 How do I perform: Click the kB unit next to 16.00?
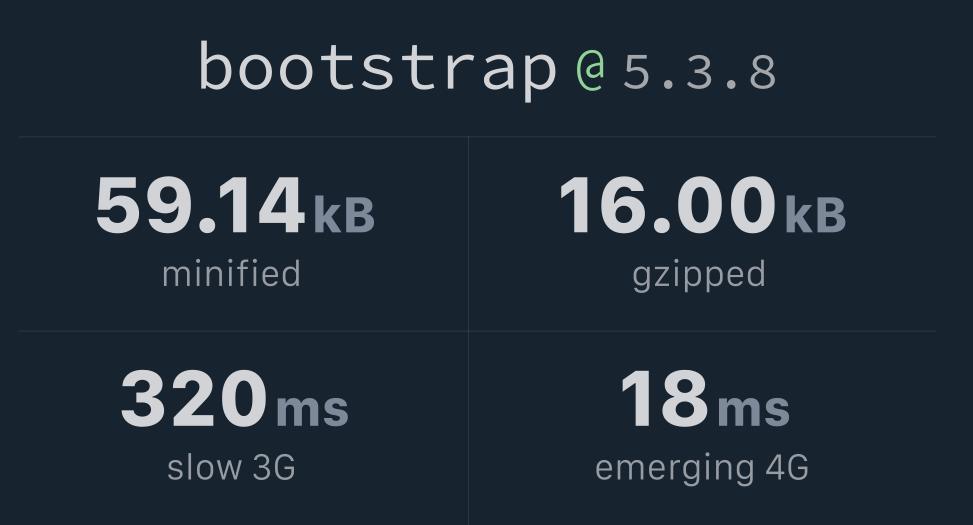[815, 214]
